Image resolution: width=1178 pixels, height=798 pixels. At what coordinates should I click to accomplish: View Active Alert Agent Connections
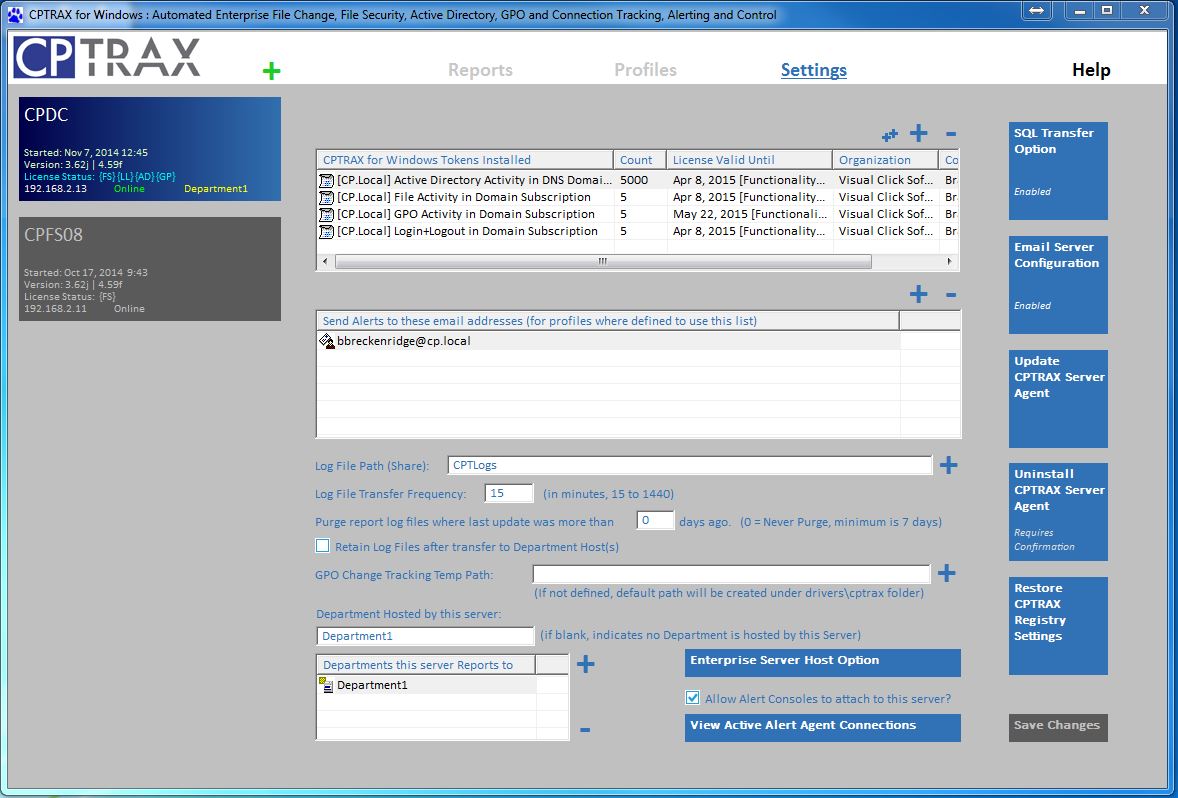click(x=823, y=727)
